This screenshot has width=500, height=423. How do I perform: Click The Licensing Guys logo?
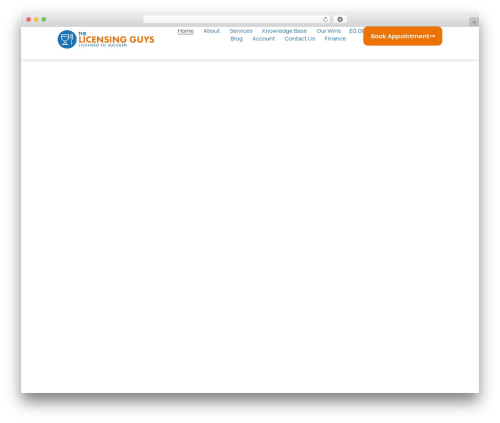[106, 39]
